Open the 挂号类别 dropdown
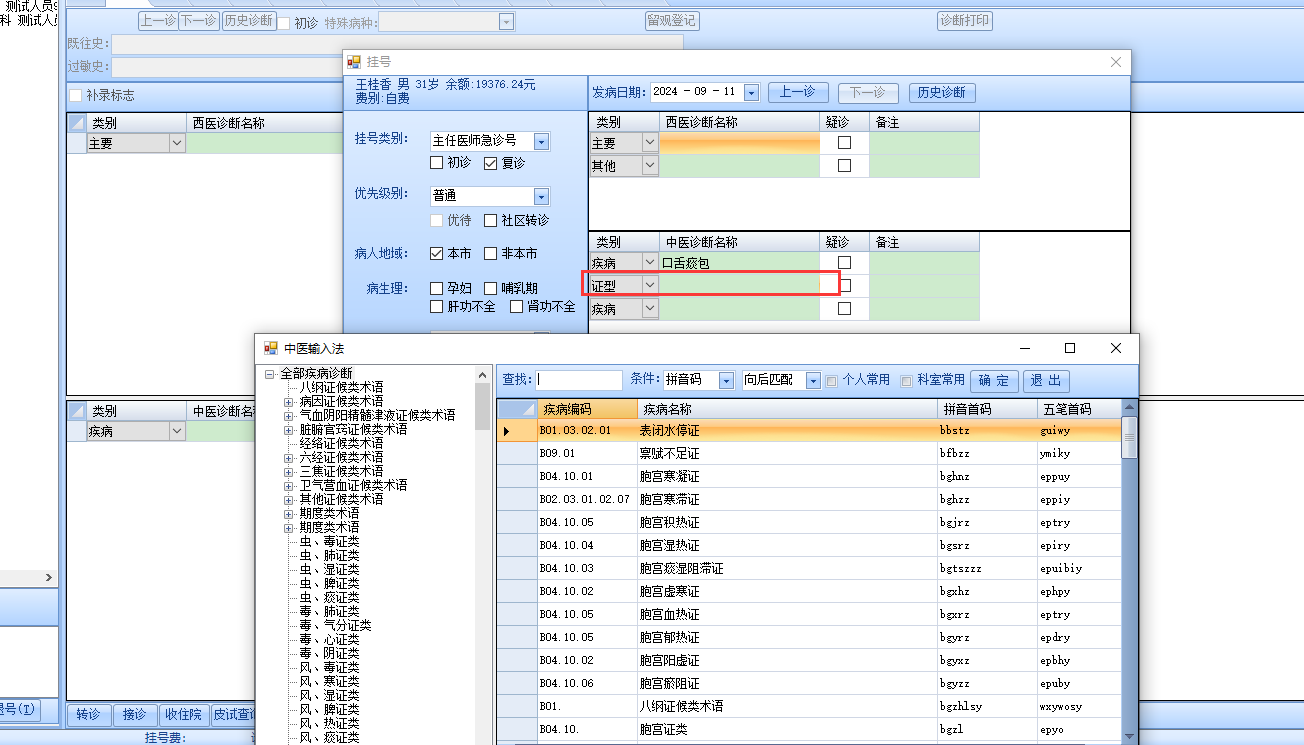Screen dimensions: 1304x745 [542, 141]
